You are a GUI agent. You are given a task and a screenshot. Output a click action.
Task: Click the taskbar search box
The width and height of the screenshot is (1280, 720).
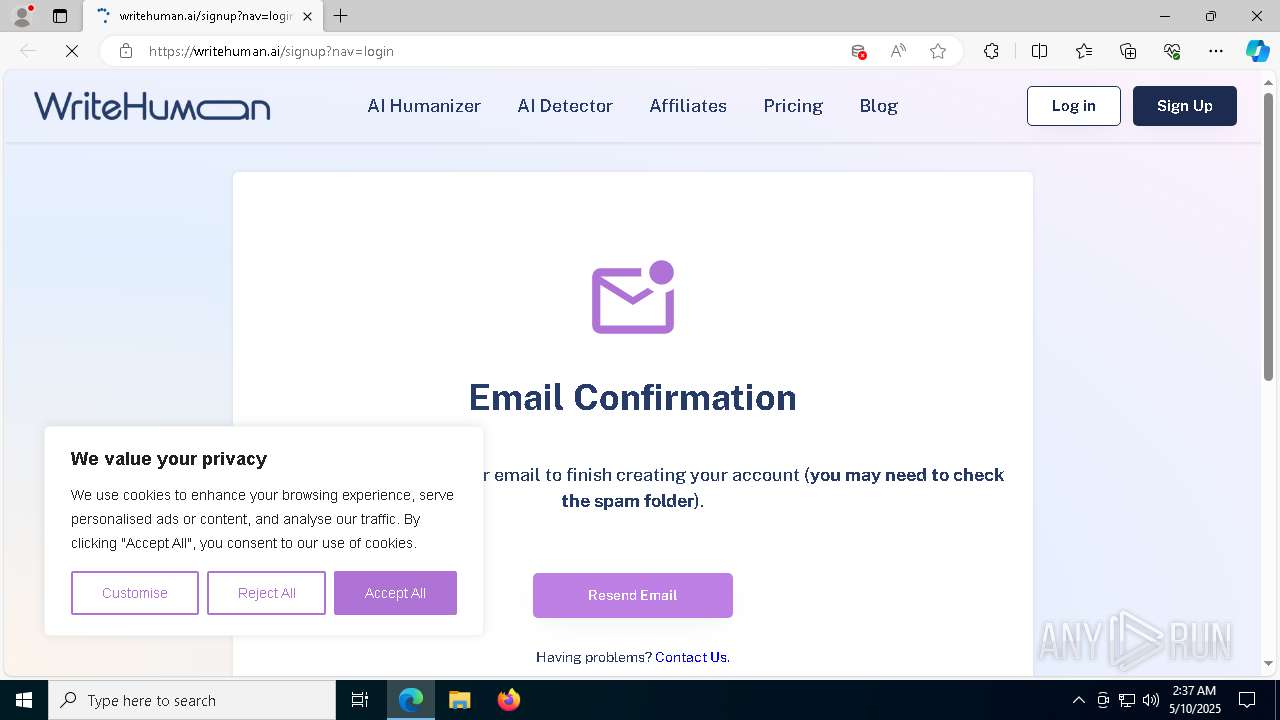coord(192,700)
